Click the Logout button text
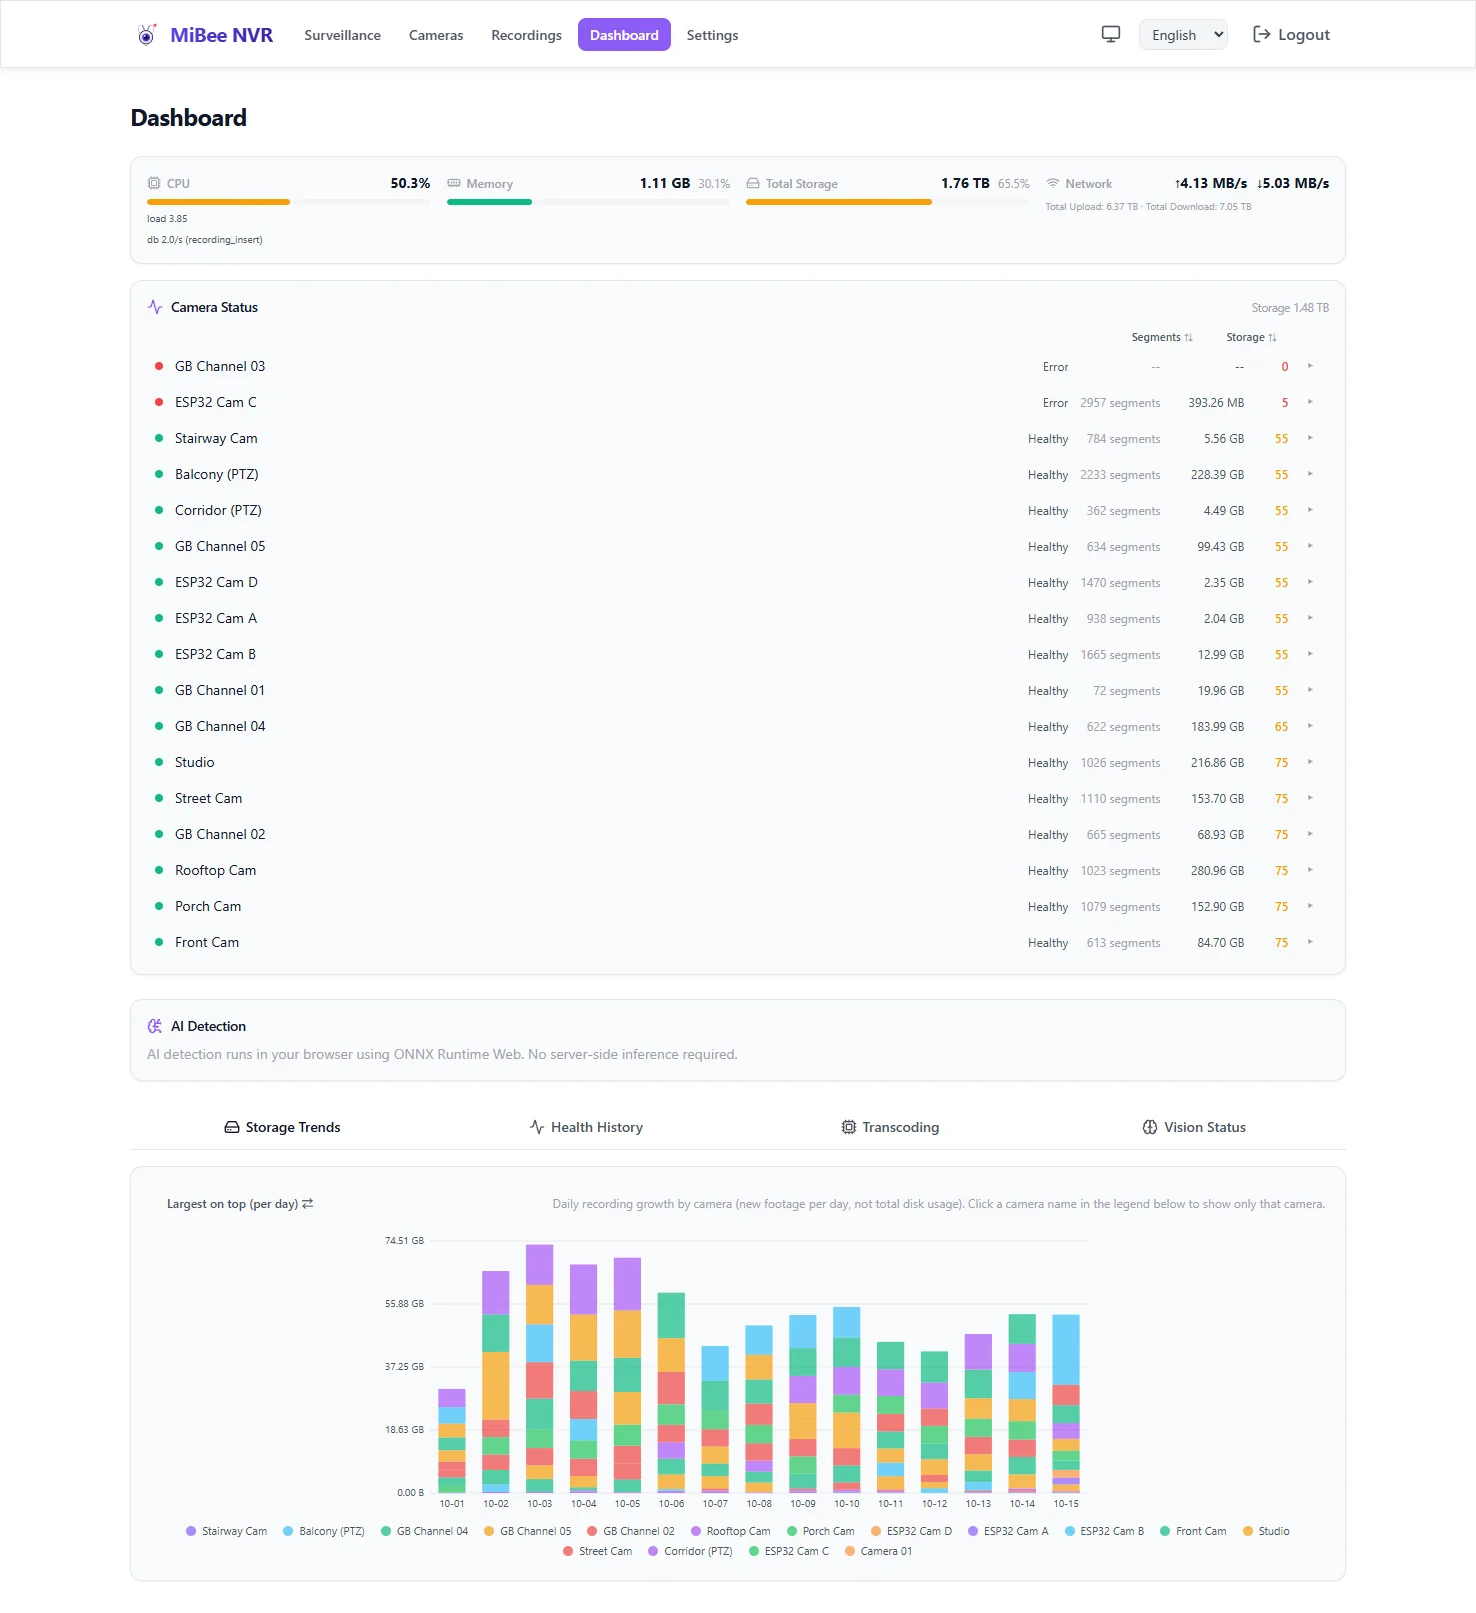Viewport: 1476px width, 1613px height. 1304,35
